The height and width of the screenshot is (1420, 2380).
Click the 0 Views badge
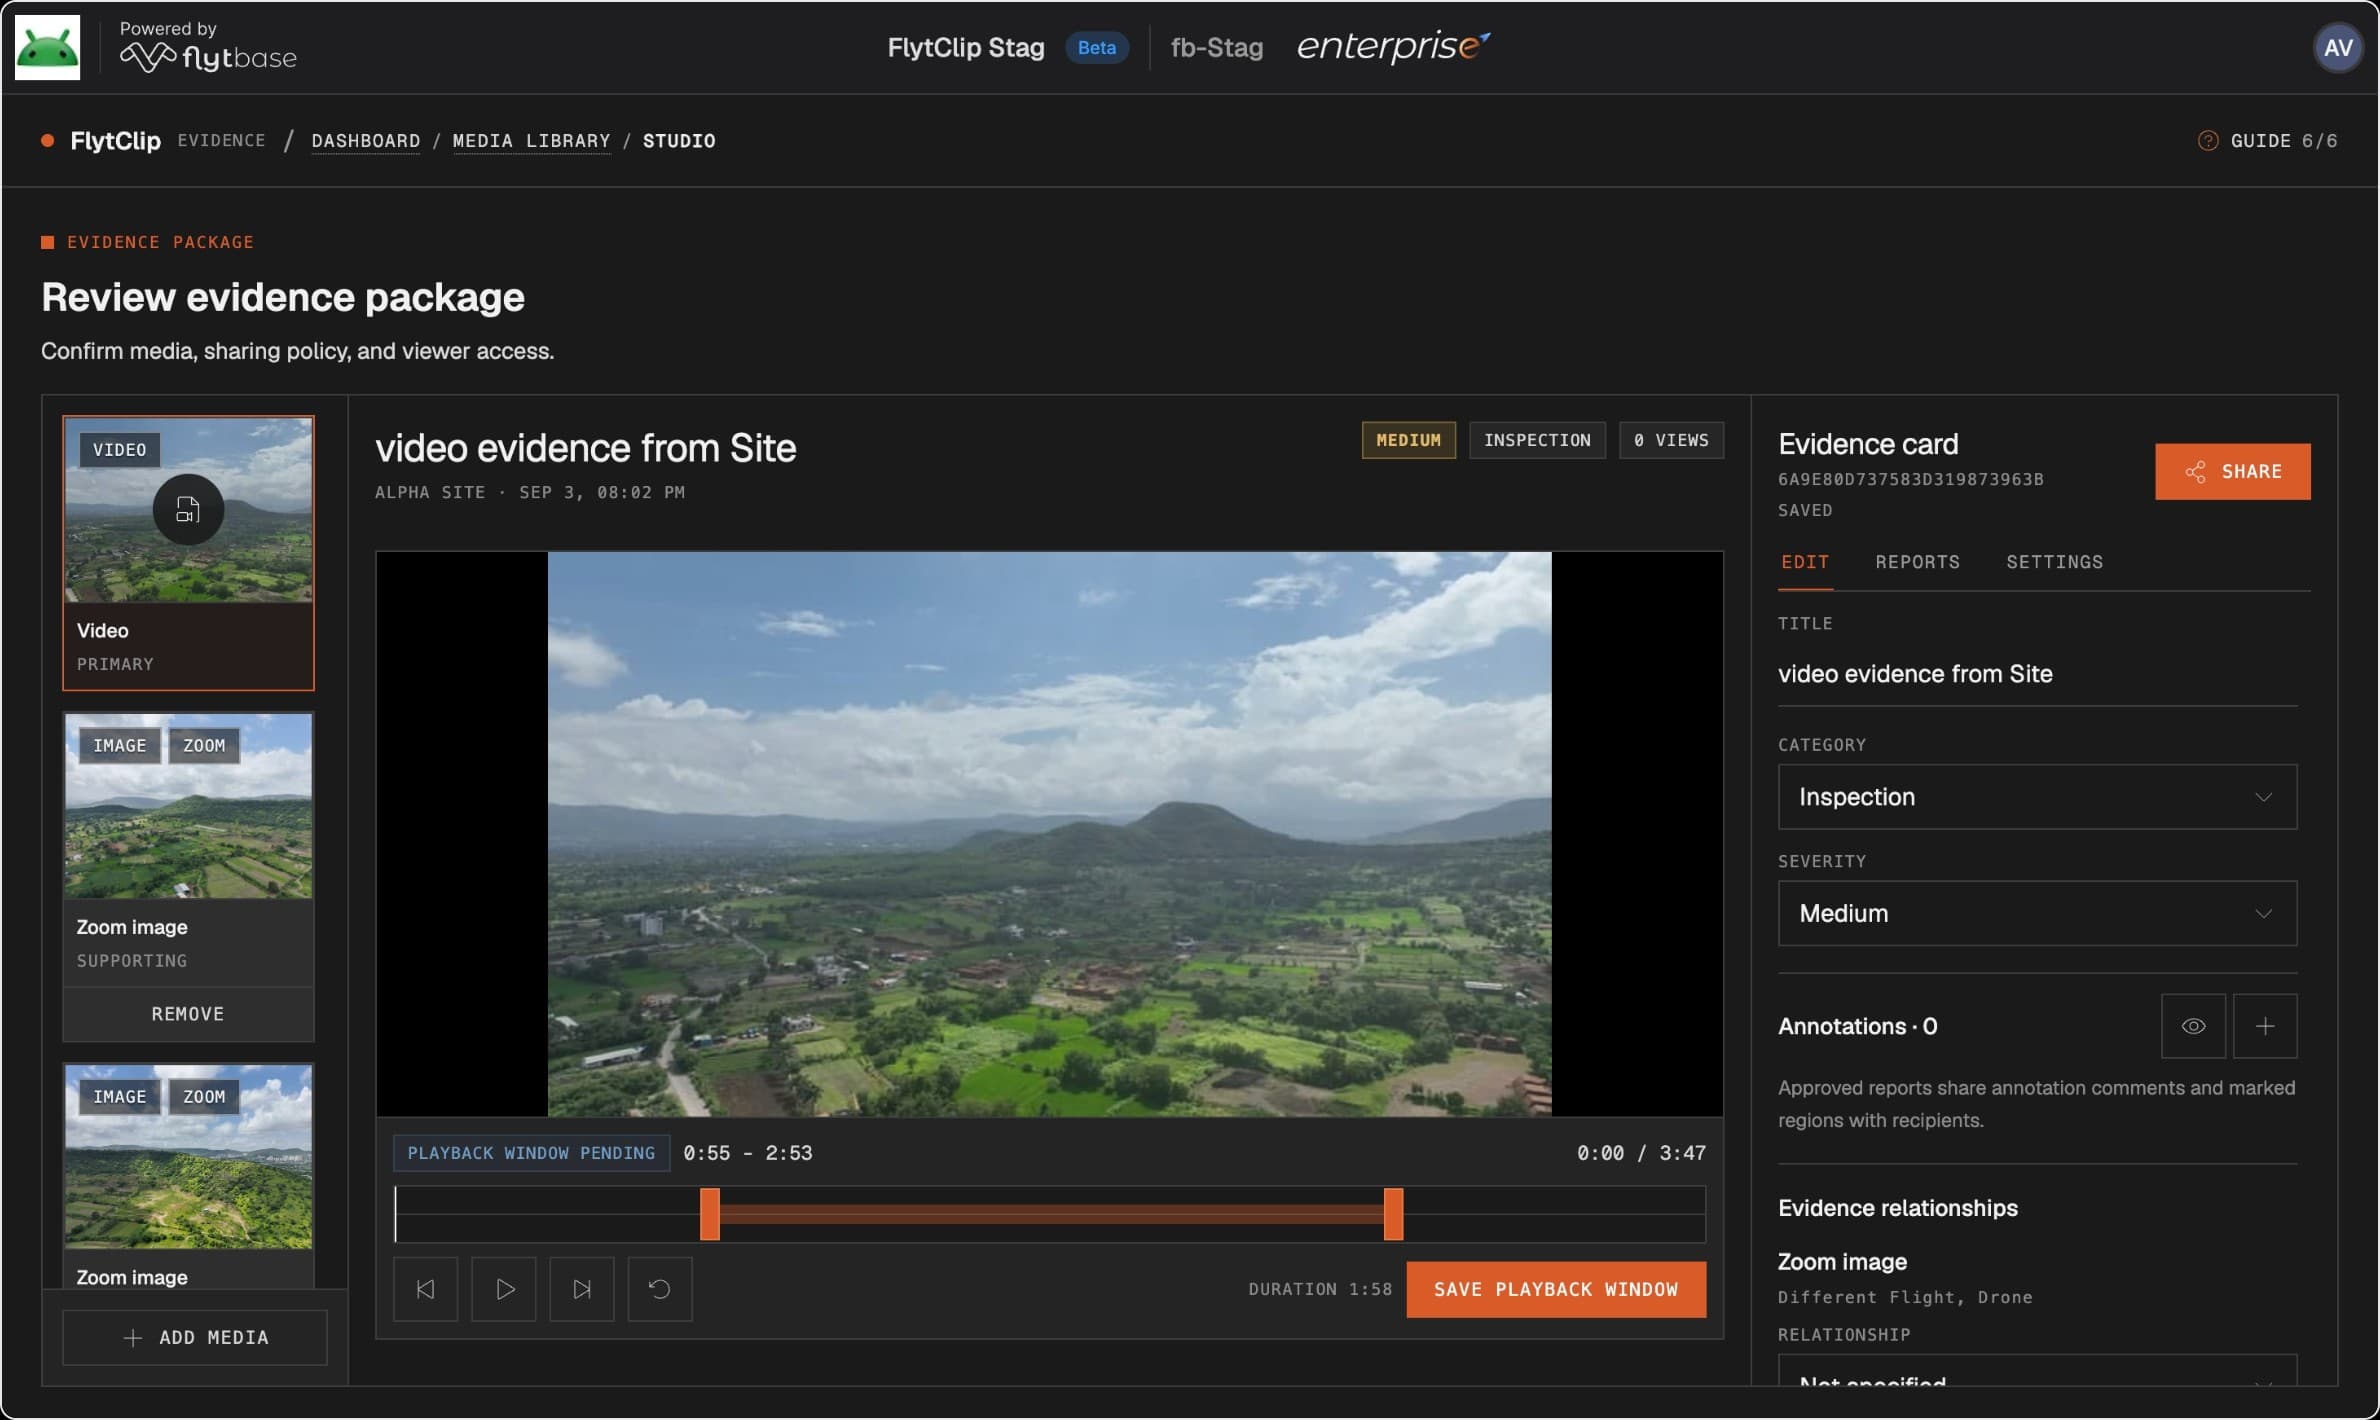(x=1671, y=440)
